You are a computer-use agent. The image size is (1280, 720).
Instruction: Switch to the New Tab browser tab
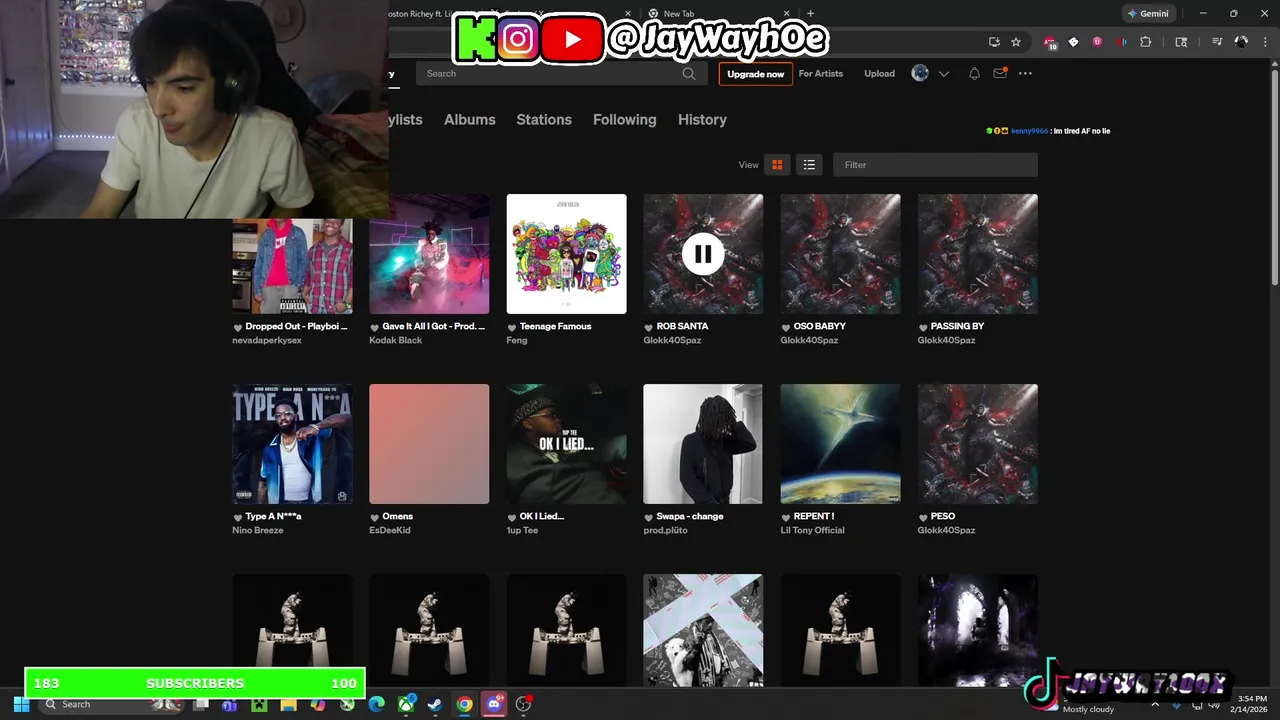[x=720, y=14]
